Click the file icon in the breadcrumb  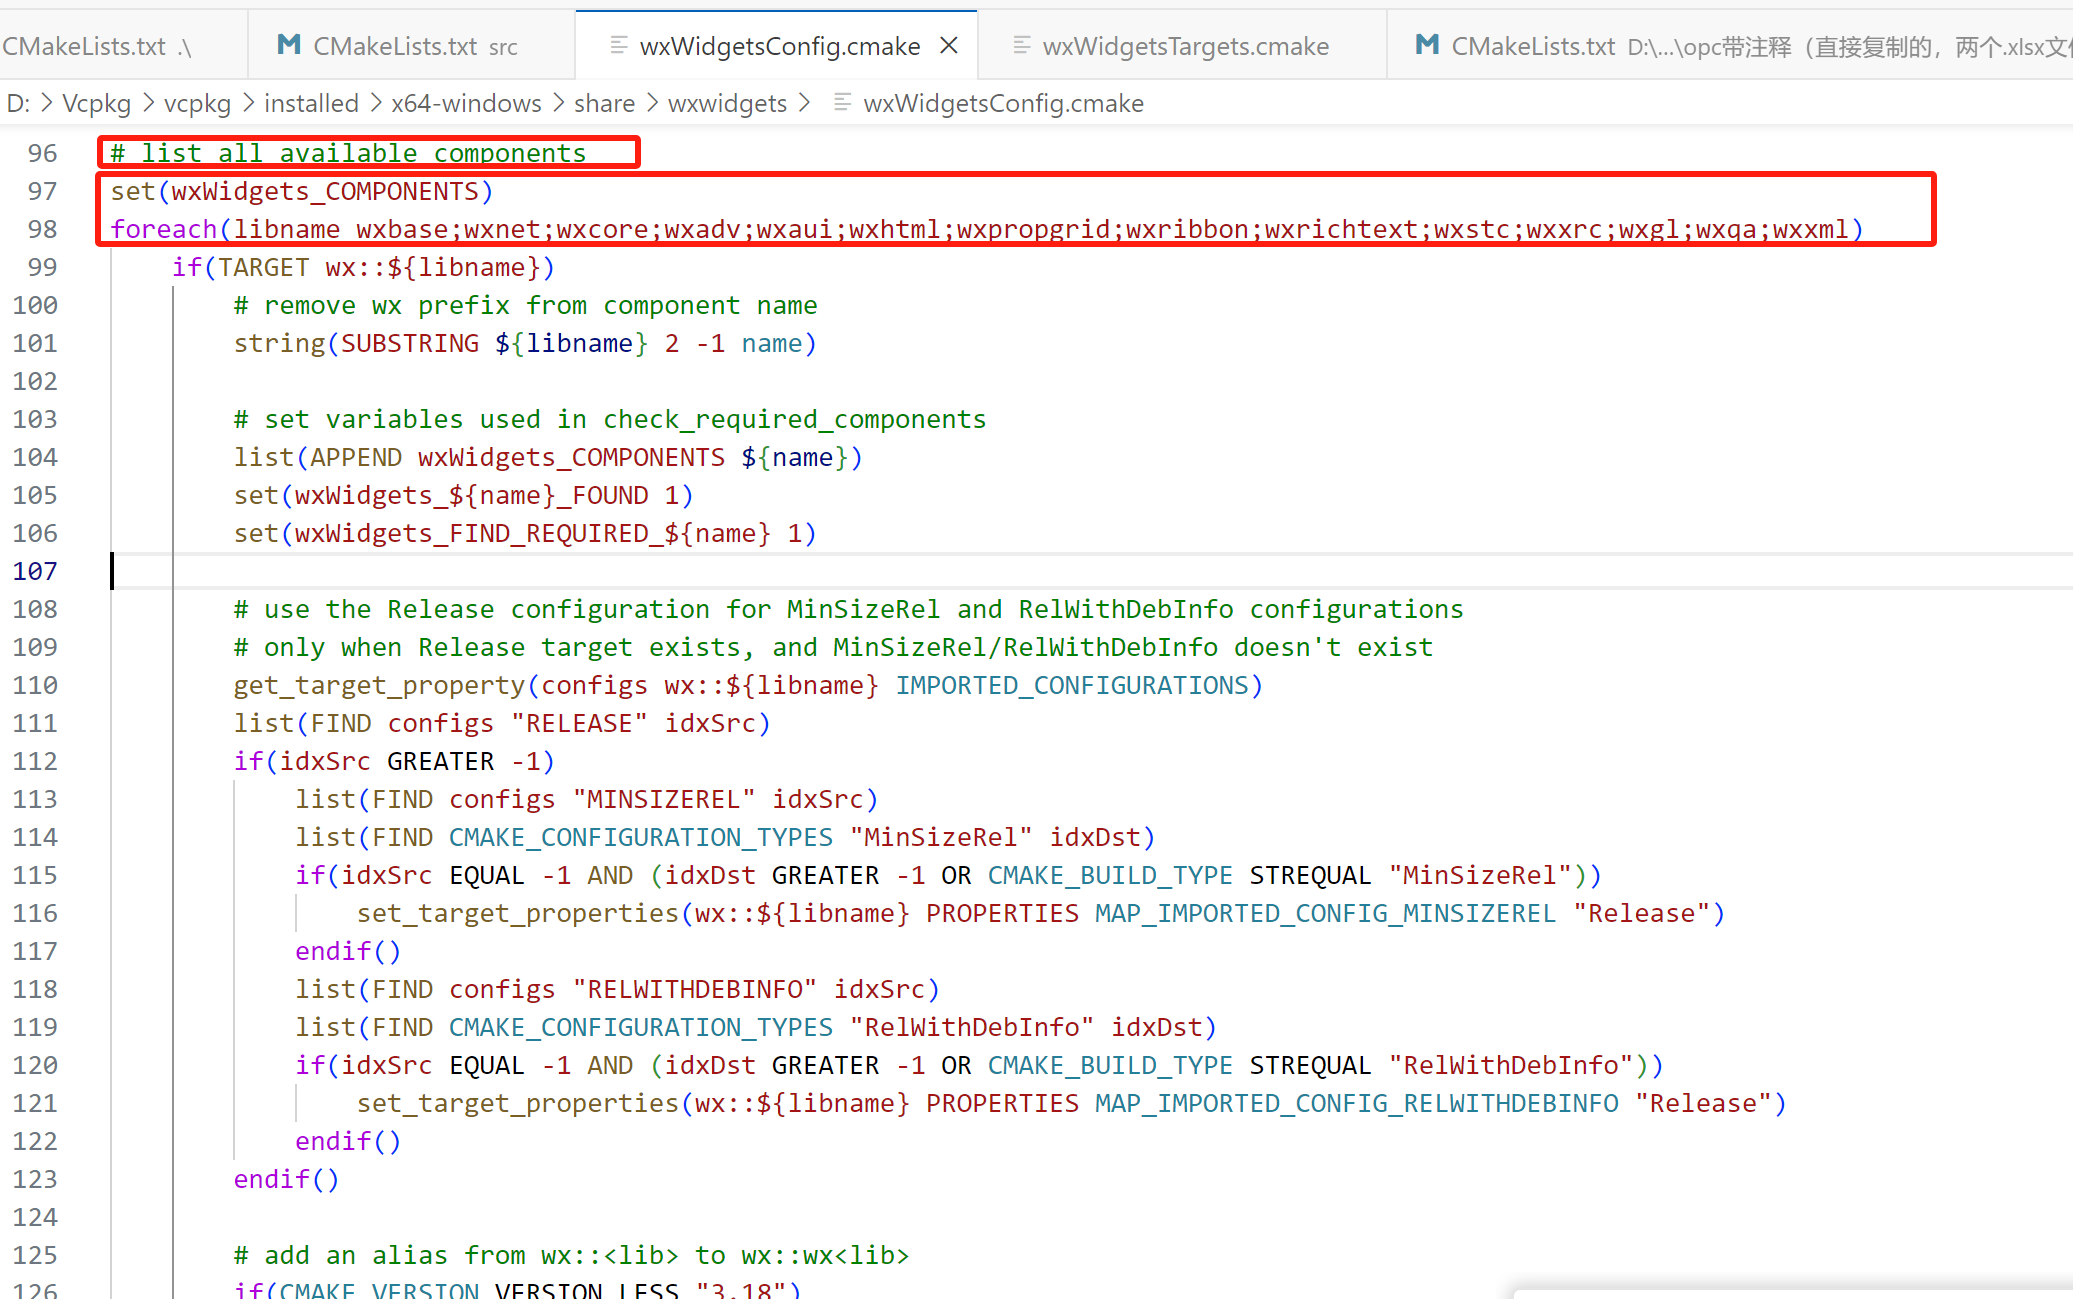click(x=842, y=103)
